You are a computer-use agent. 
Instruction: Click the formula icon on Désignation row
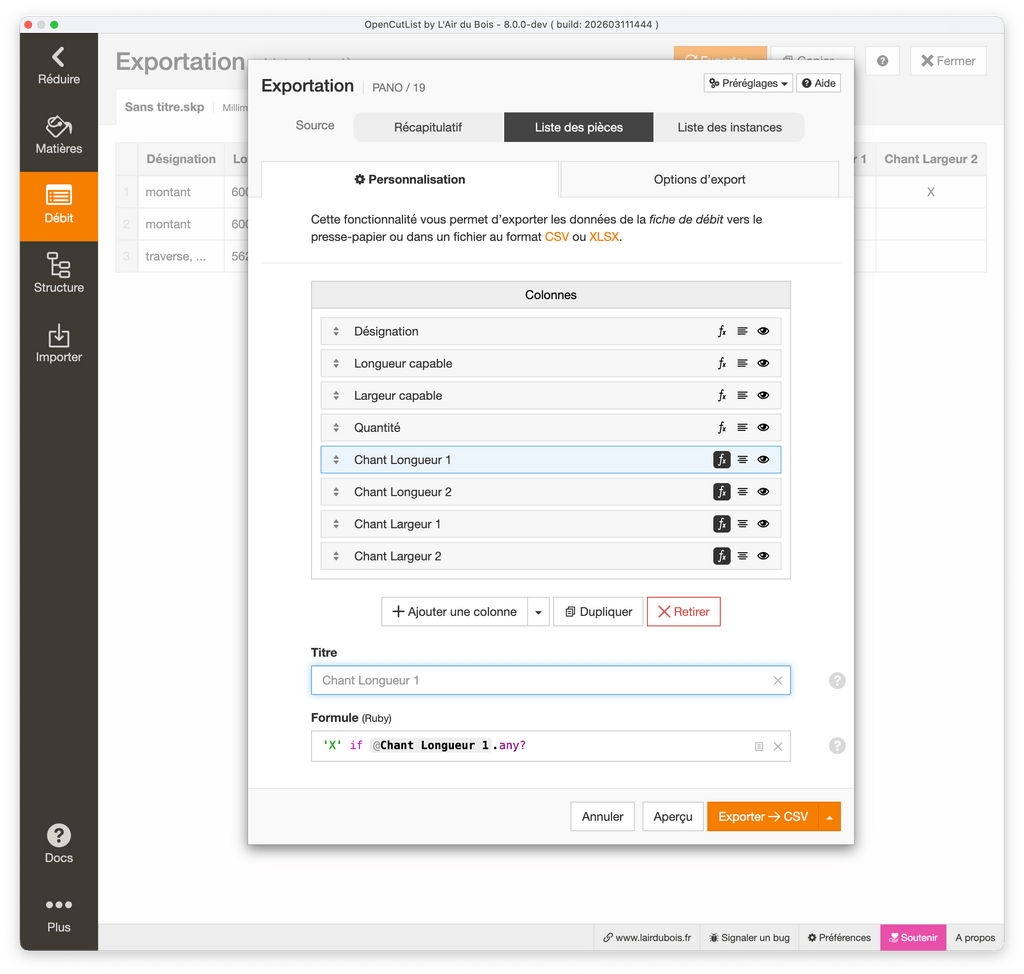point(722,332)
